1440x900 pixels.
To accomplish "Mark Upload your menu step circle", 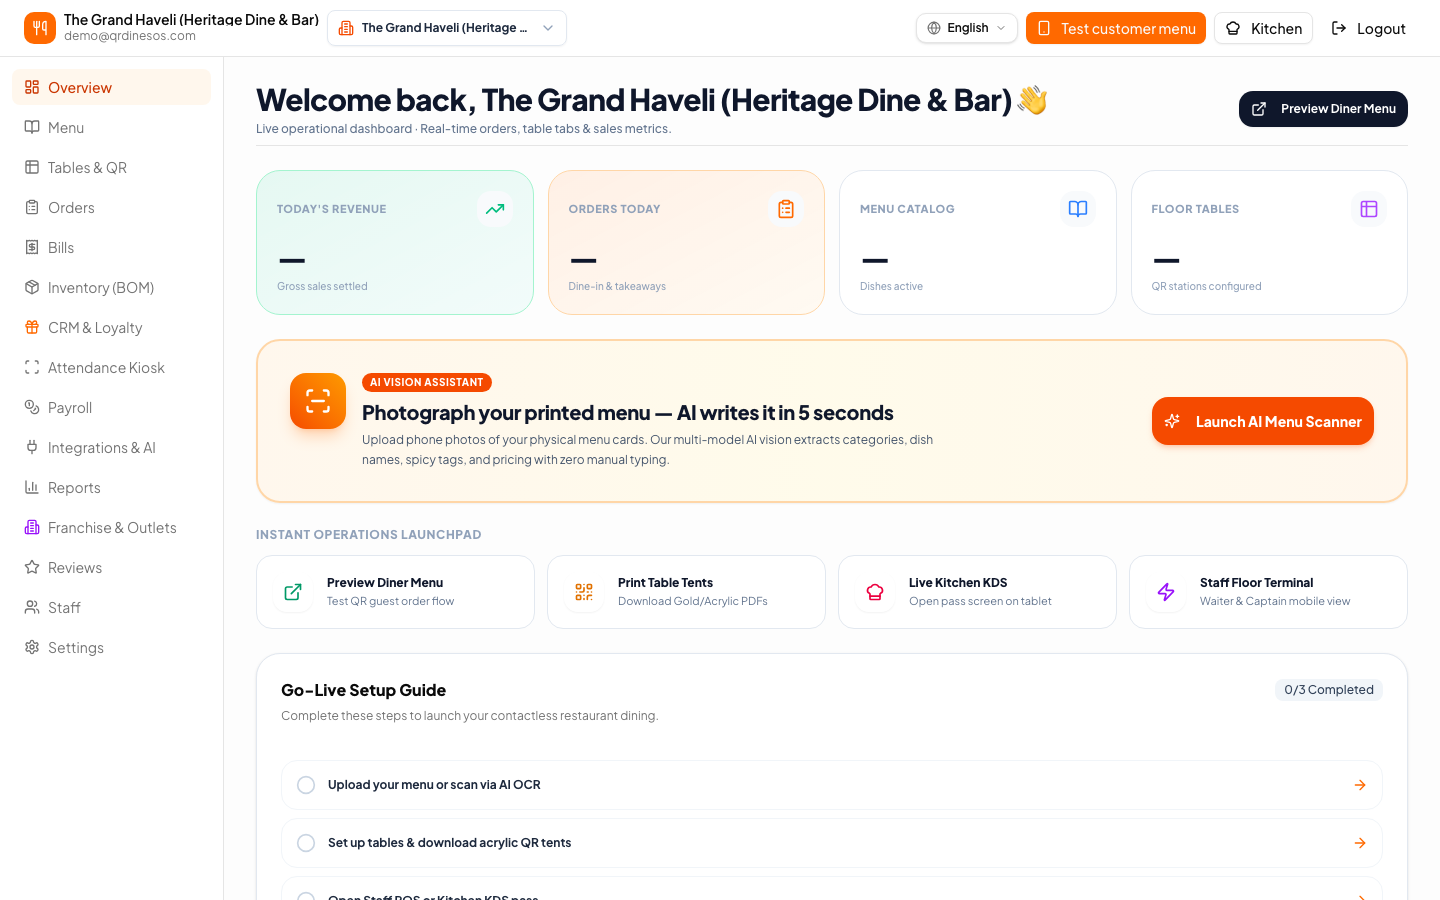I will (x=306, y=785).
